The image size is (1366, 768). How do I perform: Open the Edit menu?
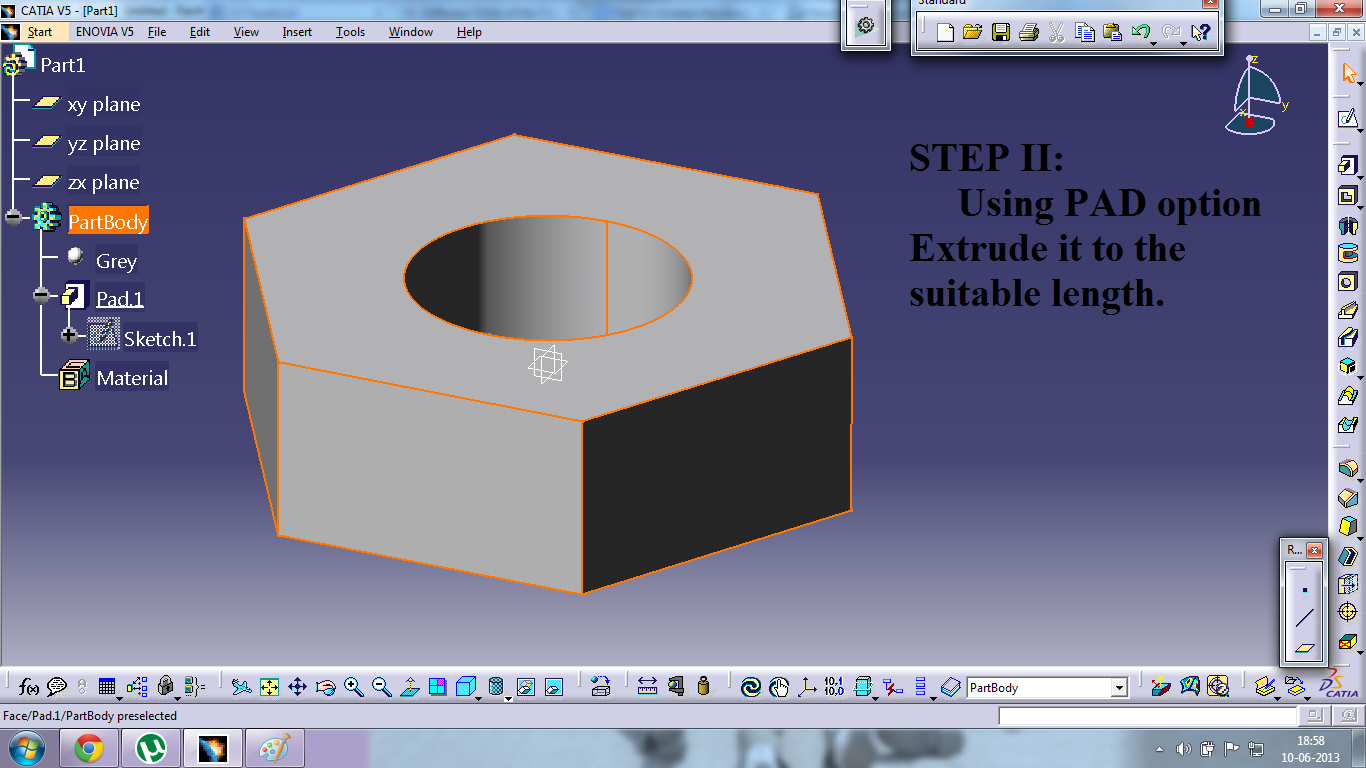(200, 32)
